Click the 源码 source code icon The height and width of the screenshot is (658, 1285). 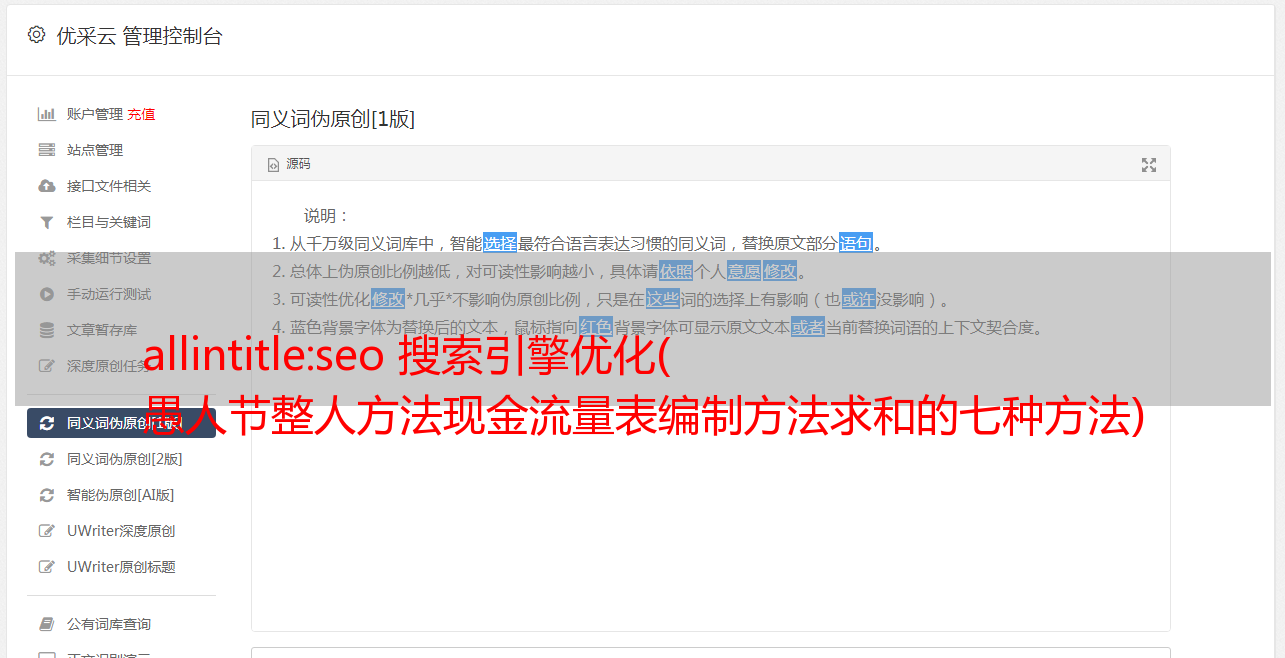pyautogui.click(x=273, y=165)
